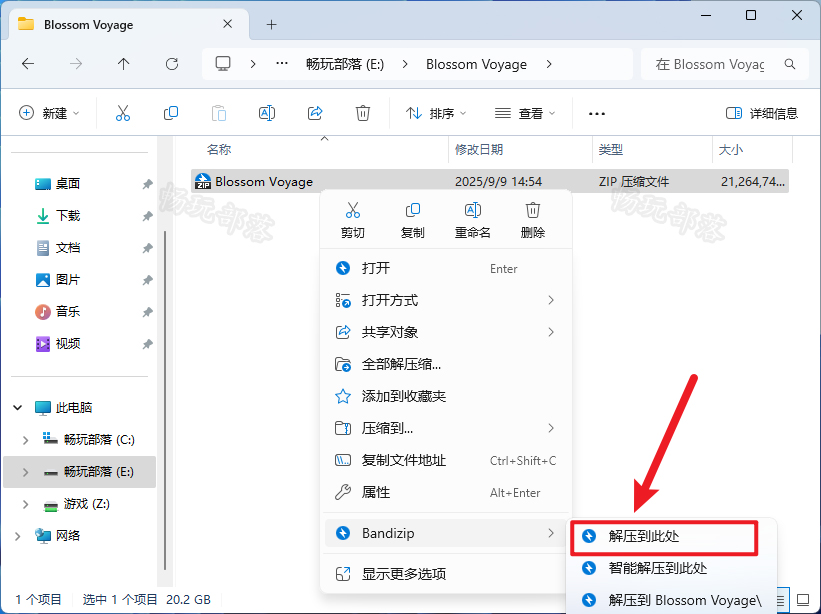This screenshot has height=614, width=821.
Task: Click the Rename icon in toolbar
Action: tap(267, 113)
